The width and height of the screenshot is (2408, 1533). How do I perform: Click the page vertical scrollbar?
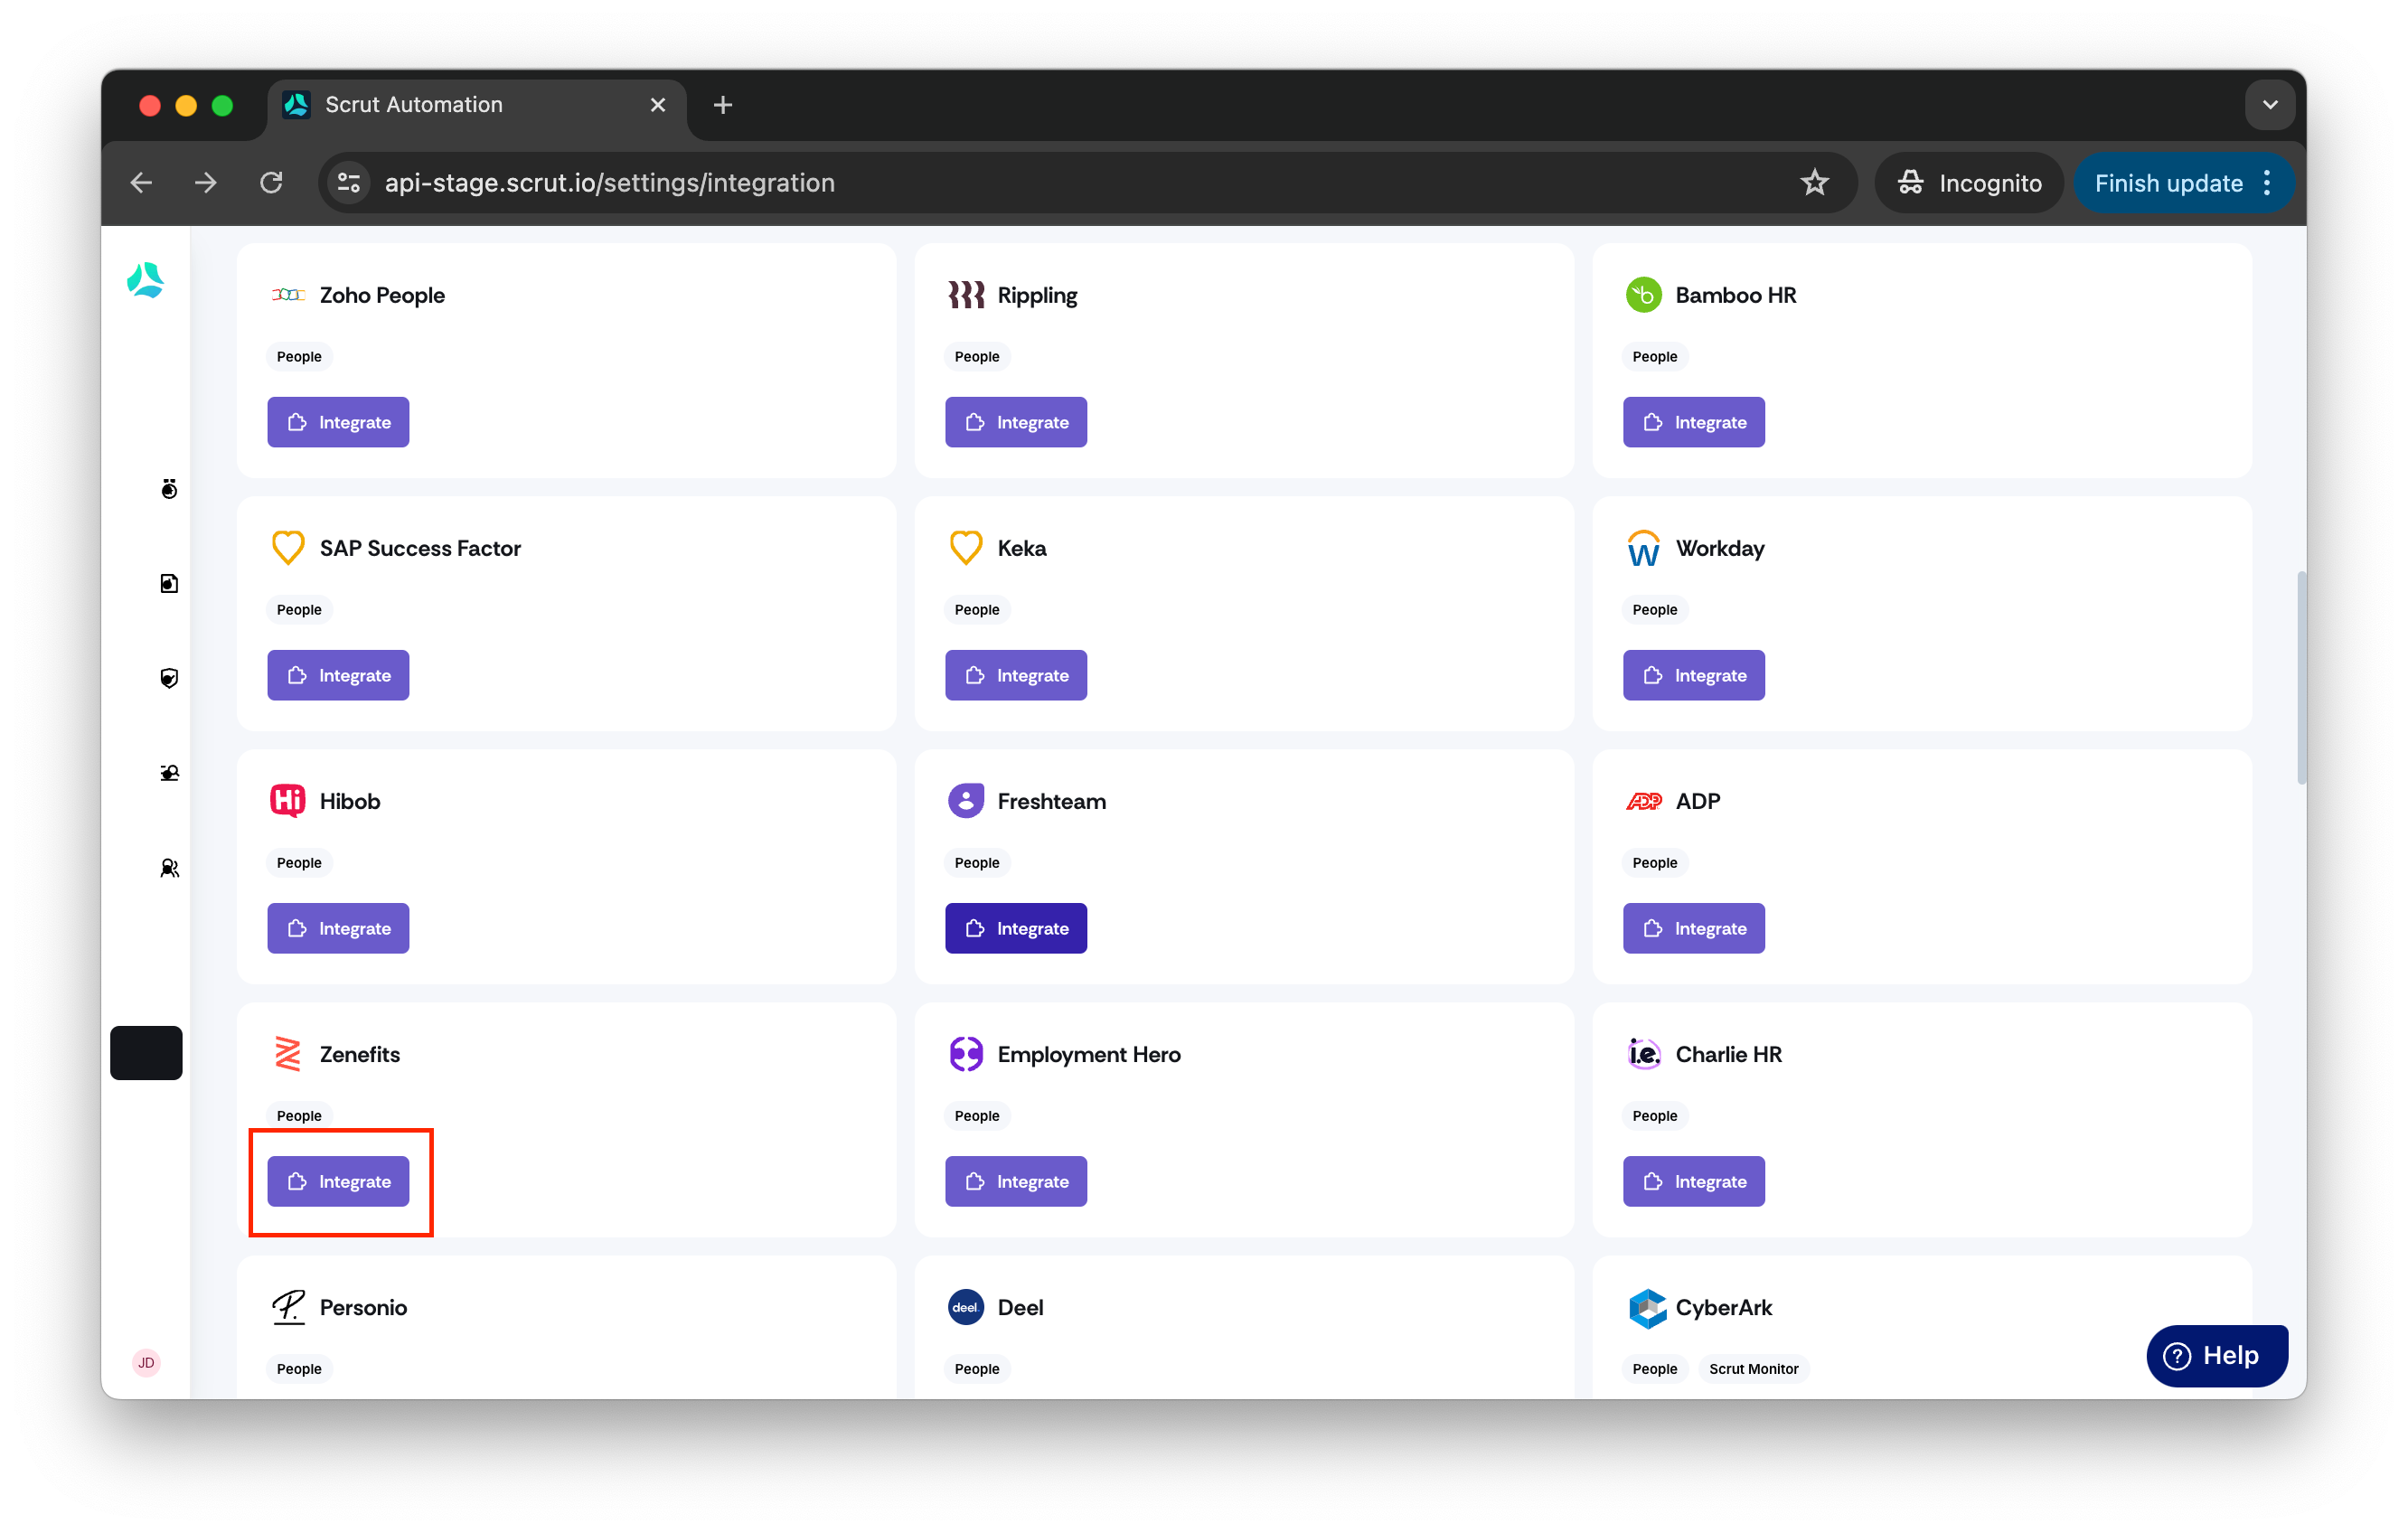point(2301,677)
